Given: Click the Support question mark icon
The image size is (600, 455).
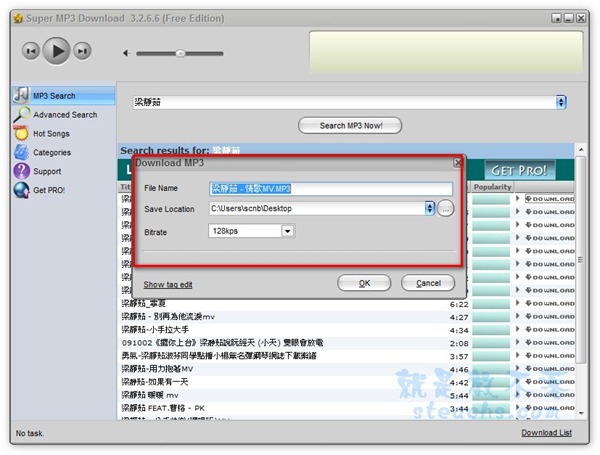Looking at the screenshot, I should [x=21, y=171].
